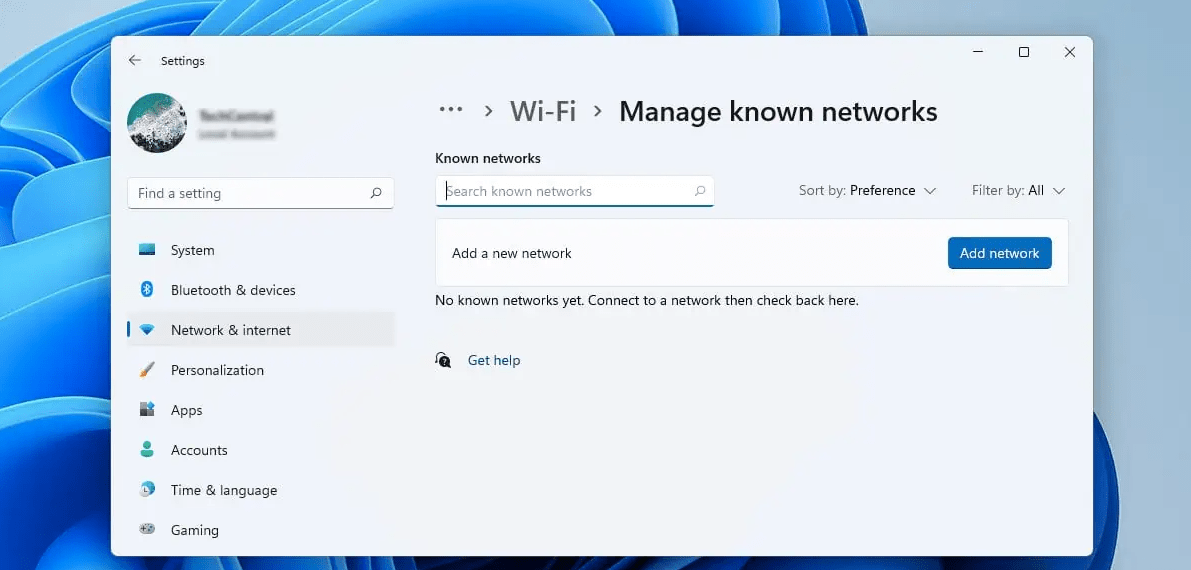The width and height of the screenshot is (1191, 570).
Task: Click the back arrow in Settings
Action: pyautogui.click(x=135, y=61)
